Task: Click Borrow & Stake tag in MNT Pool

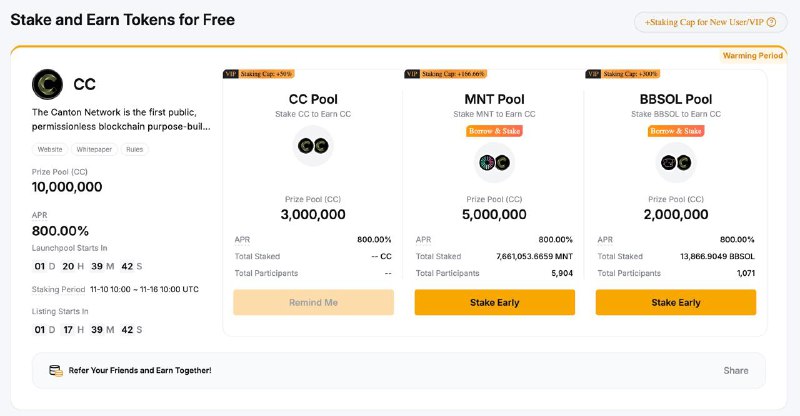Action: (x=494, y=131)
